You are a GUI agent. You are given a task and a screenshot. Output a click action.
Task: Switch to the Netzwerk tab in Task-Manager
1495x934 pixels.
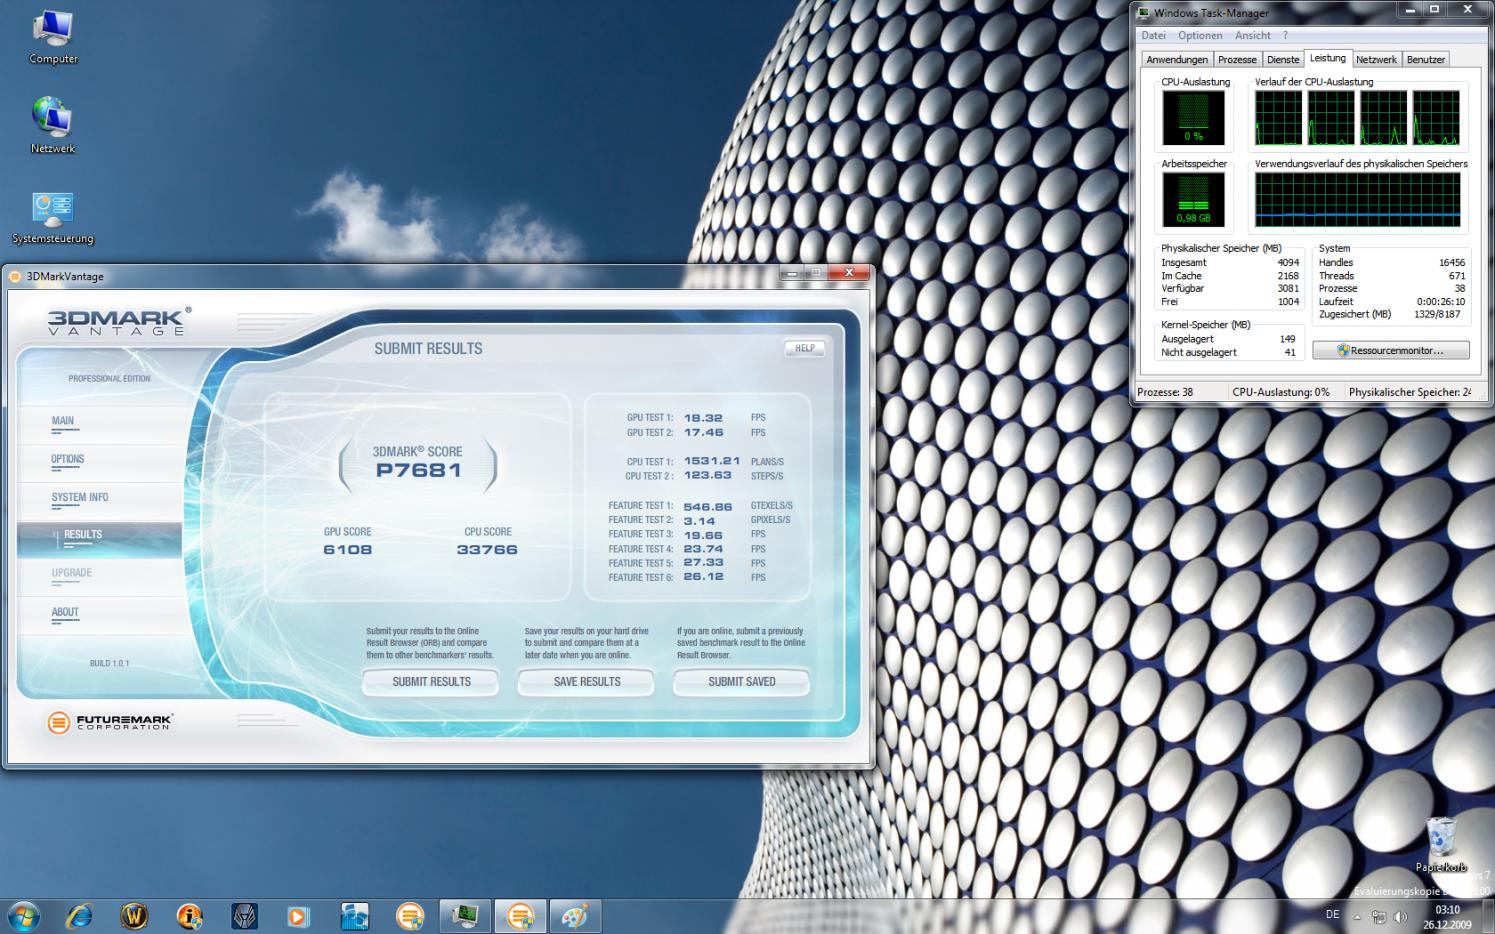(x=1376, y=59)
